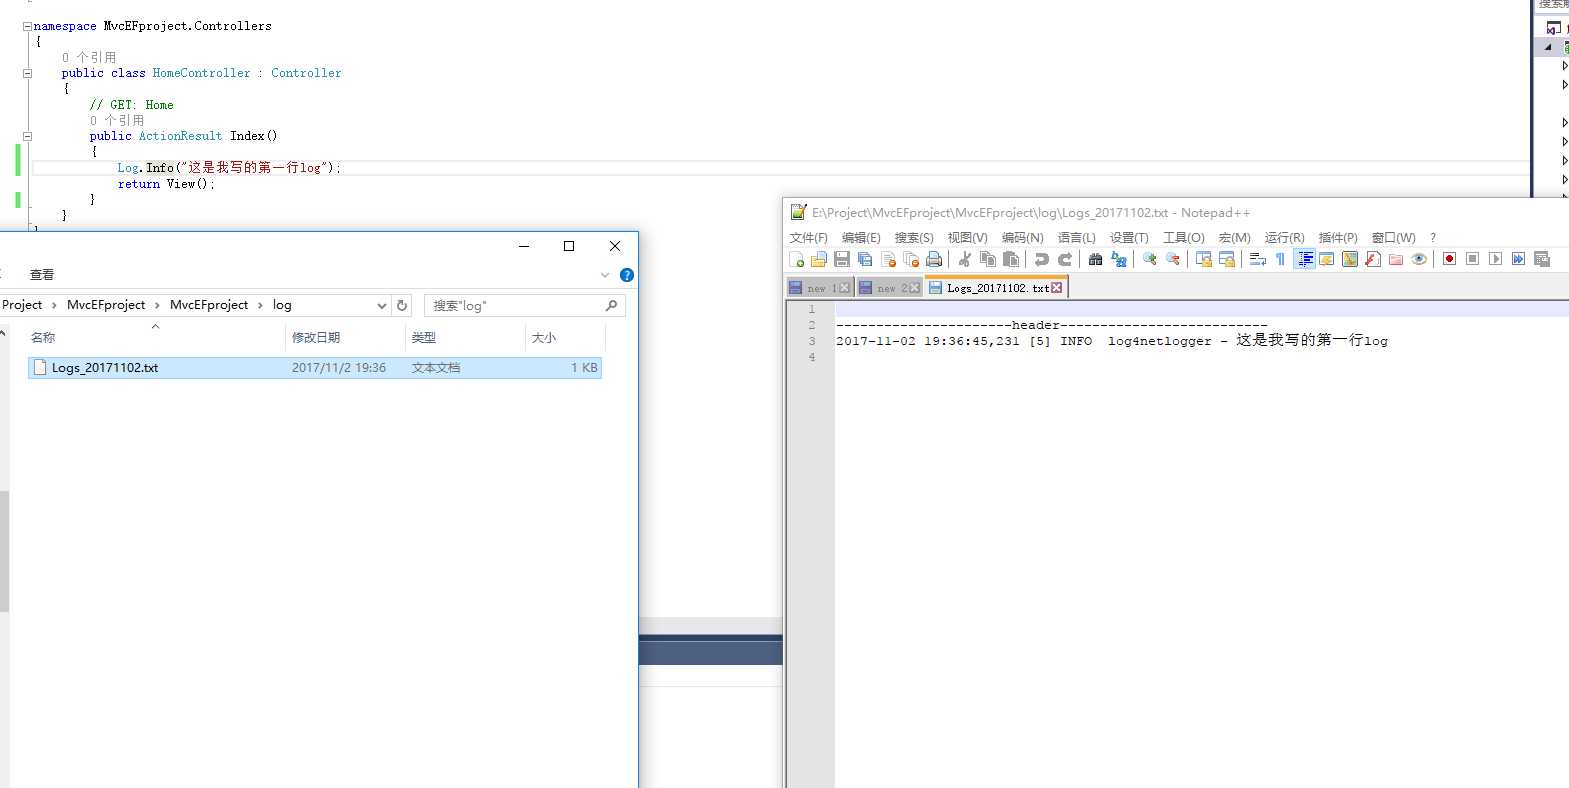Collapse Index method block

click(x=27, y=136)
